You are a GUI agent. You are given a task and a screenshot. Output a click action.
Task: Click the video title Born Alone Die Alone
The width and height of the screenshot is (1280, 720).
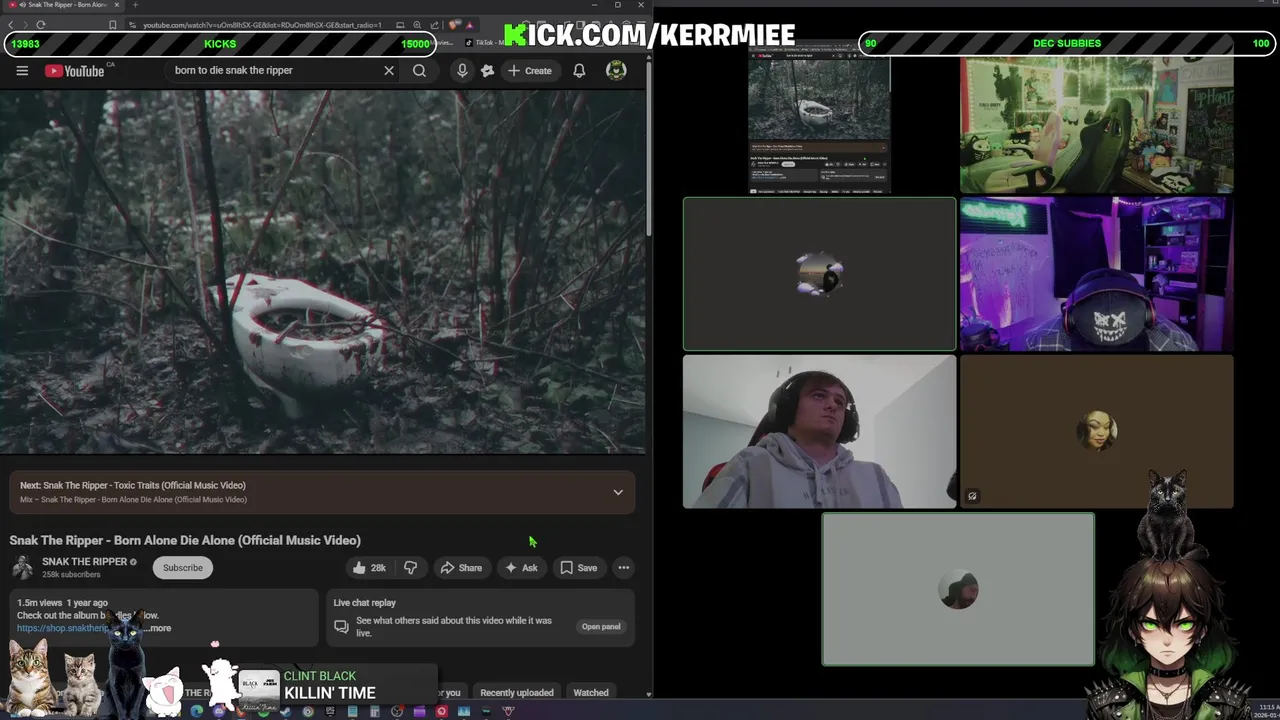click(x=185, y=540)
